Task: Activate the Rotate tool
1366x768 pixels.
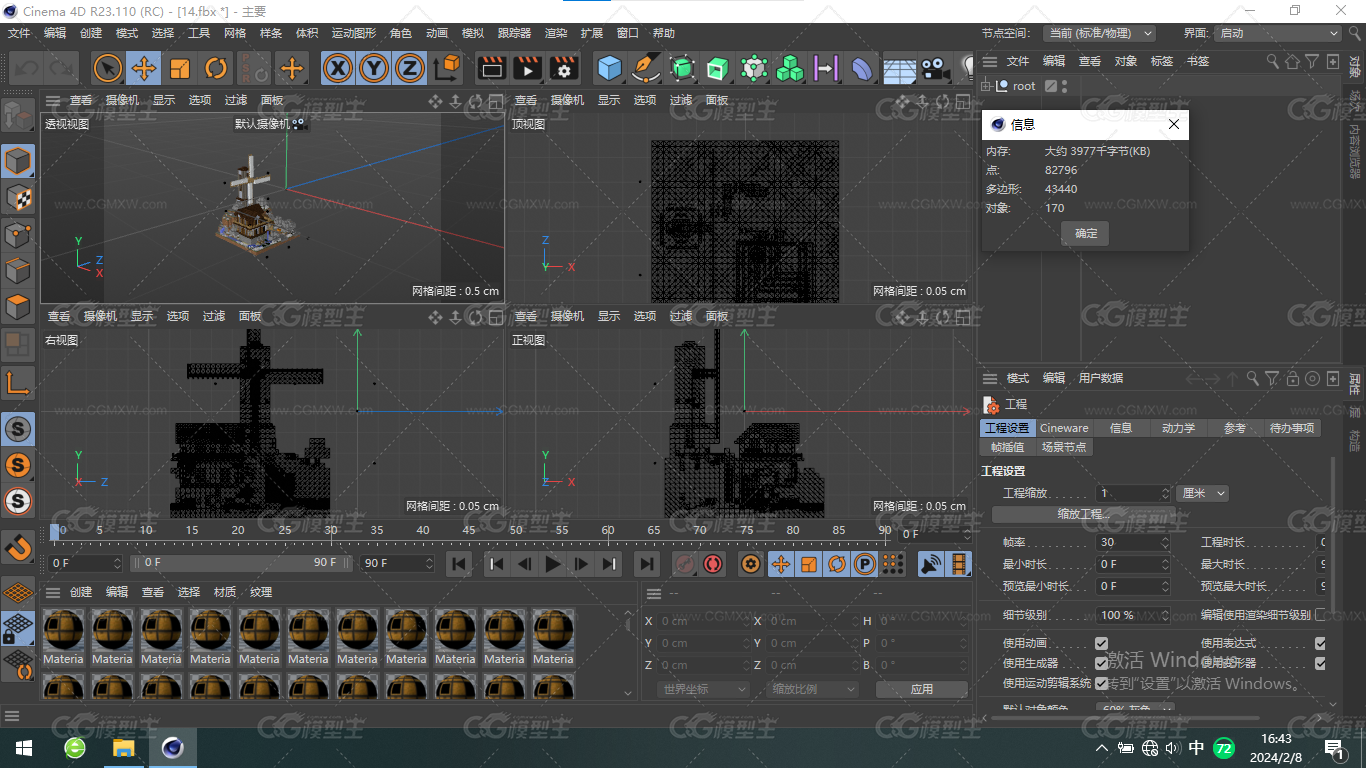Action: coord(216,68)
